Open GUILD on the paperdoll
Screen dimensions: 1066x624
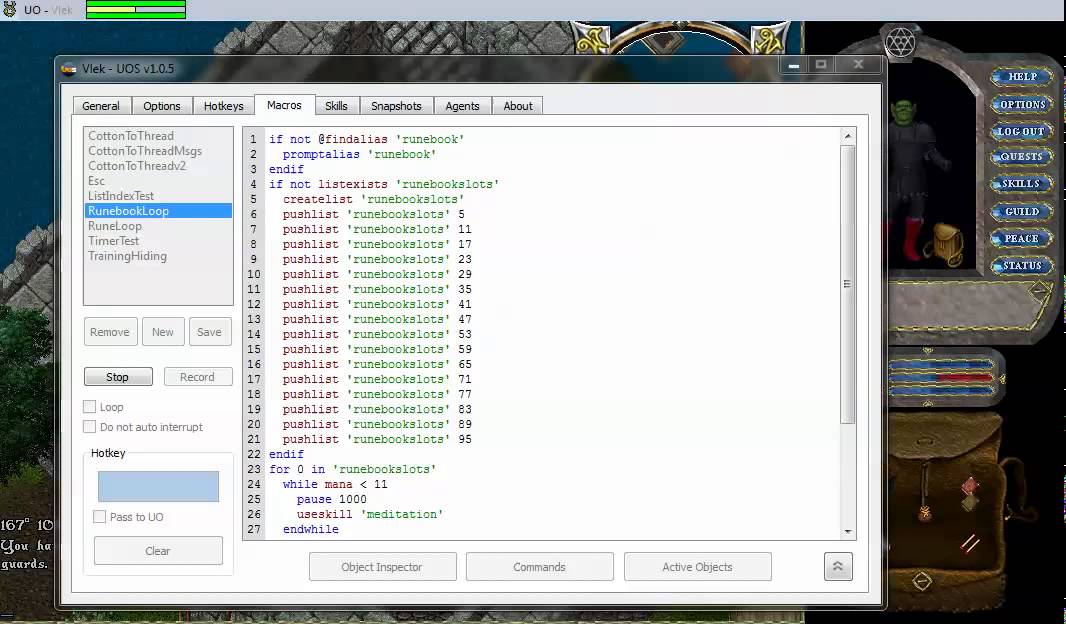point(1022,211)
